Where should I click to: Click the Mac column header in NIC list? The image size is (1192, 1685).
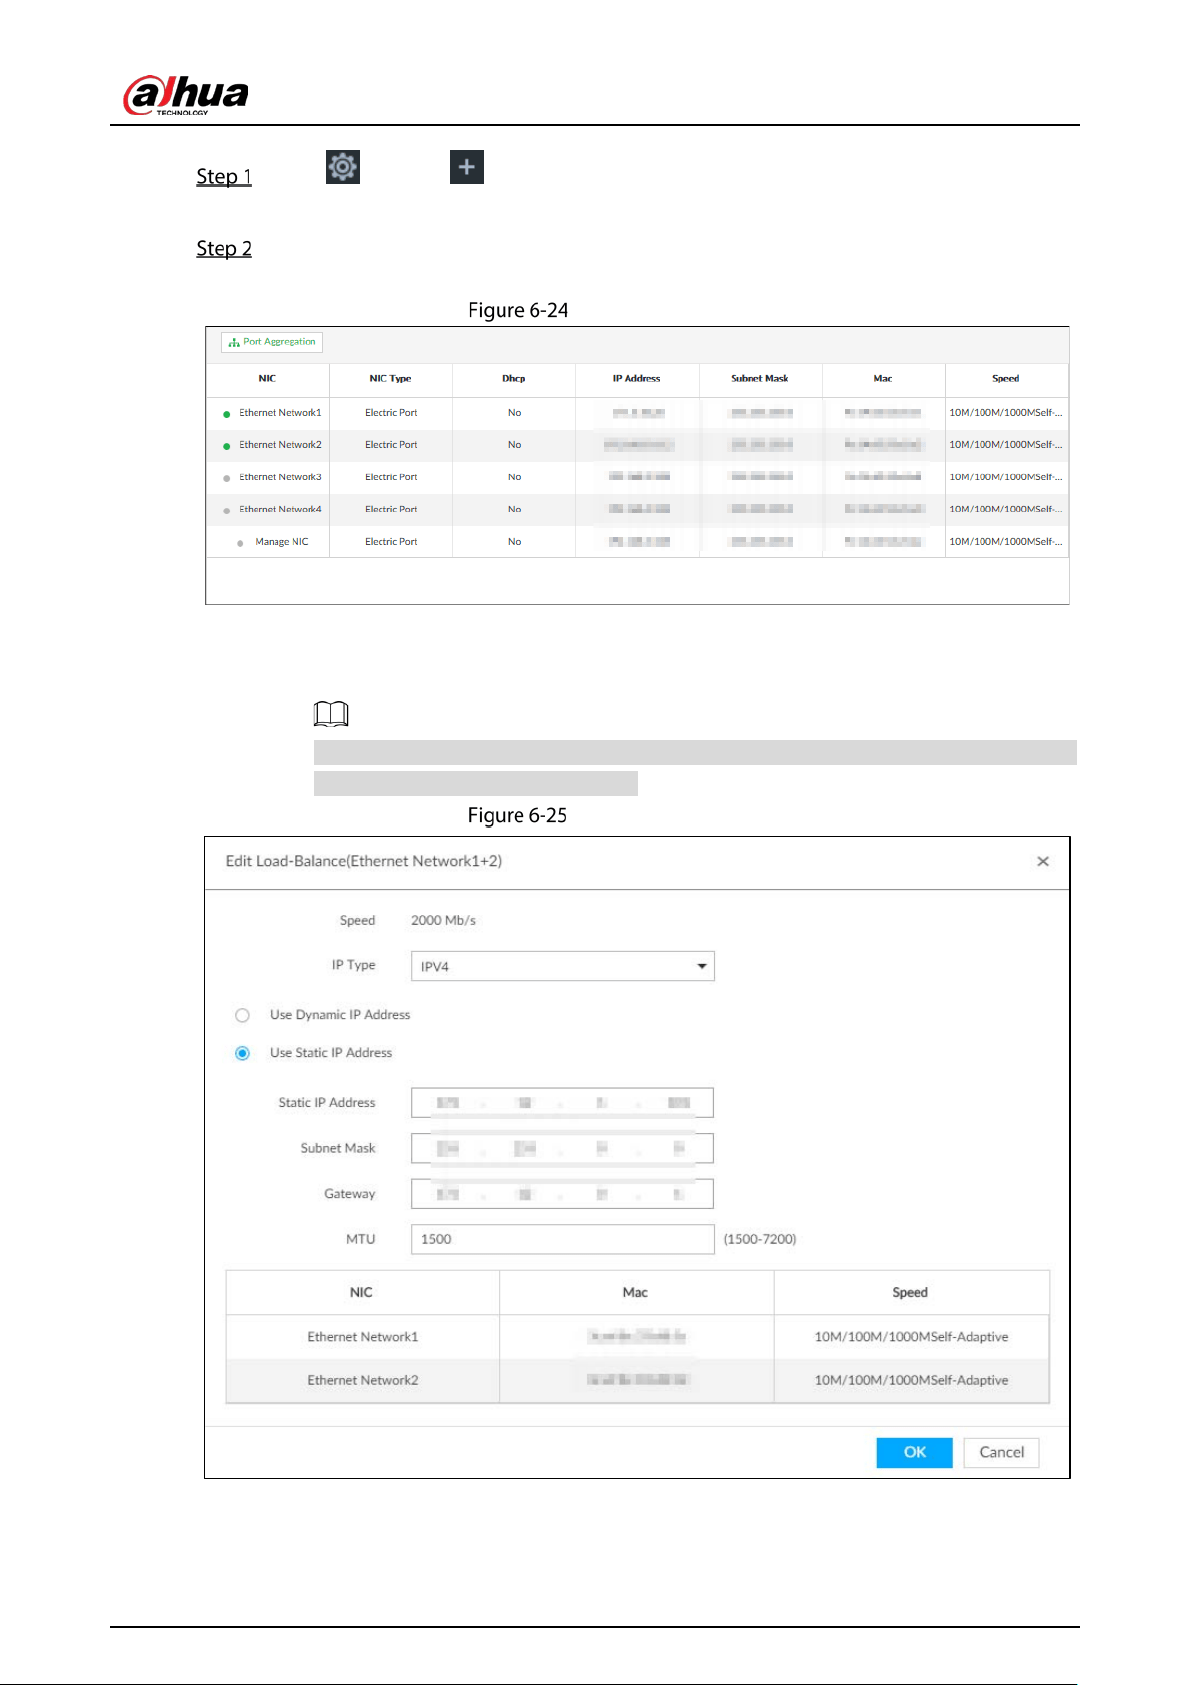[883, 379]
